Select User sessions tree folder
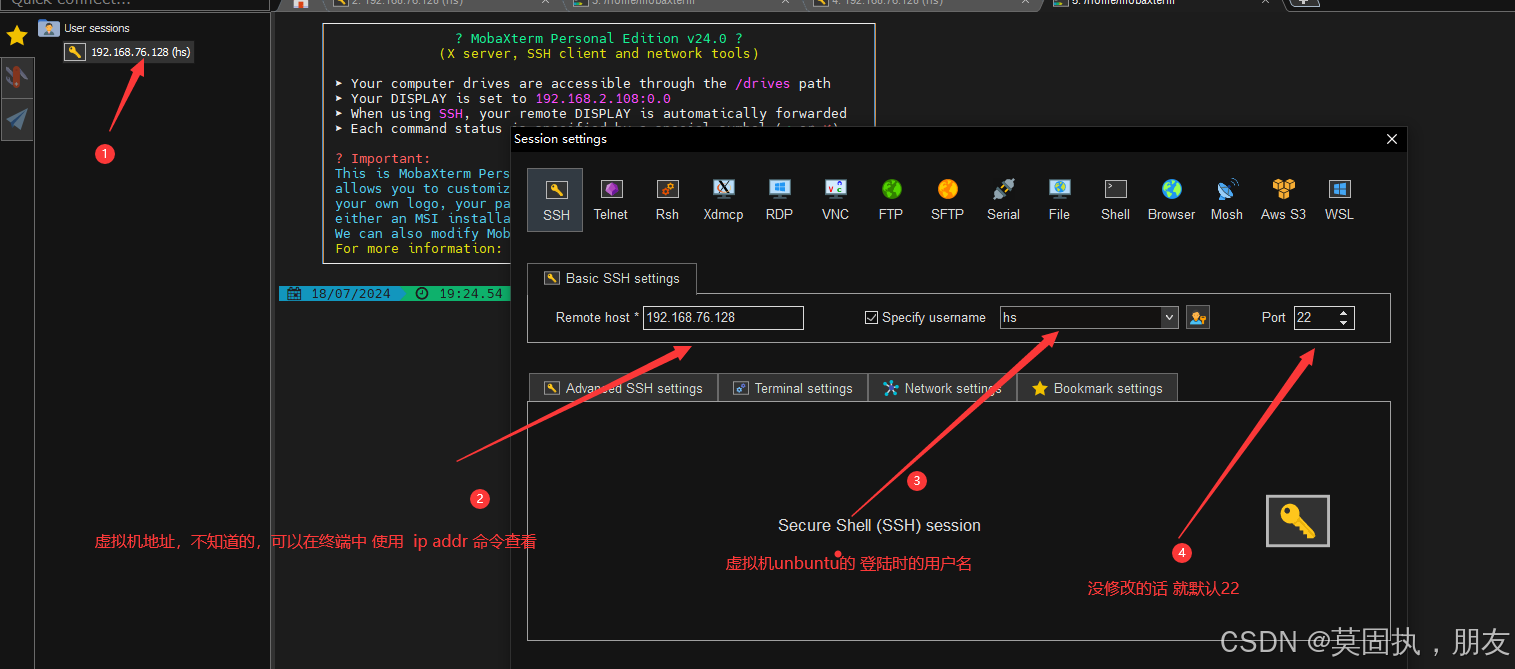Viewport: 1515px width, 669px height. tap(97, 28)
